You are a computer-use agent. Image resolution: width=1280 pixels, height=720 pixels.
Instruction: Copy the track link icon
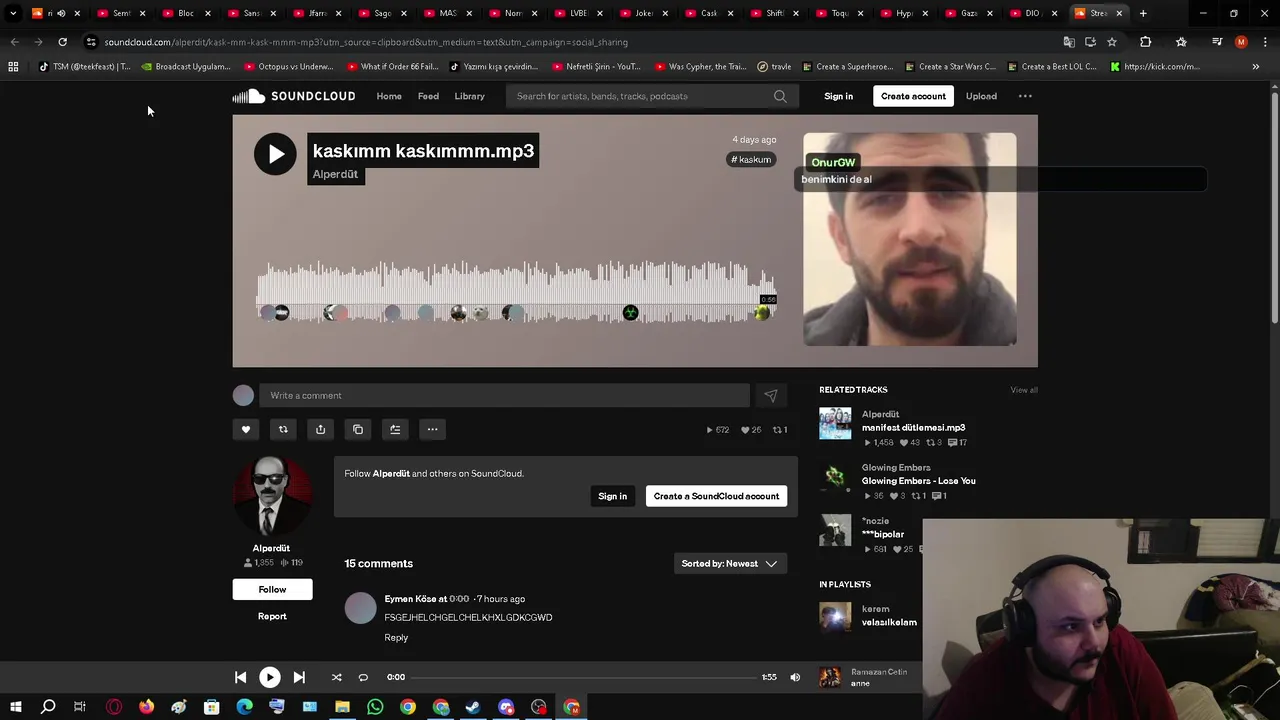(x=358, y=429)
